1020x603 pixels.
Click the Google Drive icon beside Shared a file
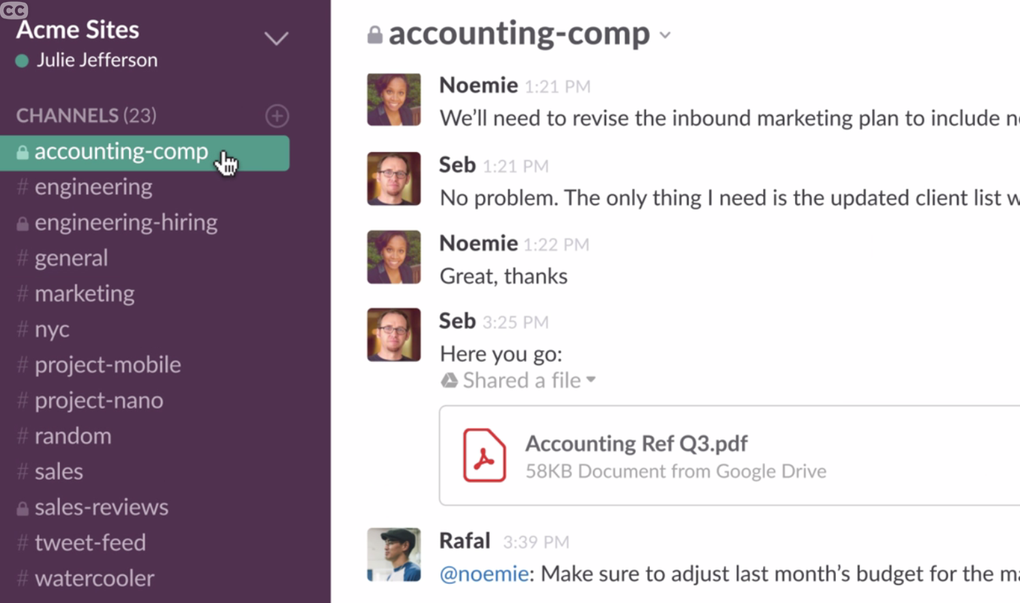pyautogui.click(x=450, y=380)
